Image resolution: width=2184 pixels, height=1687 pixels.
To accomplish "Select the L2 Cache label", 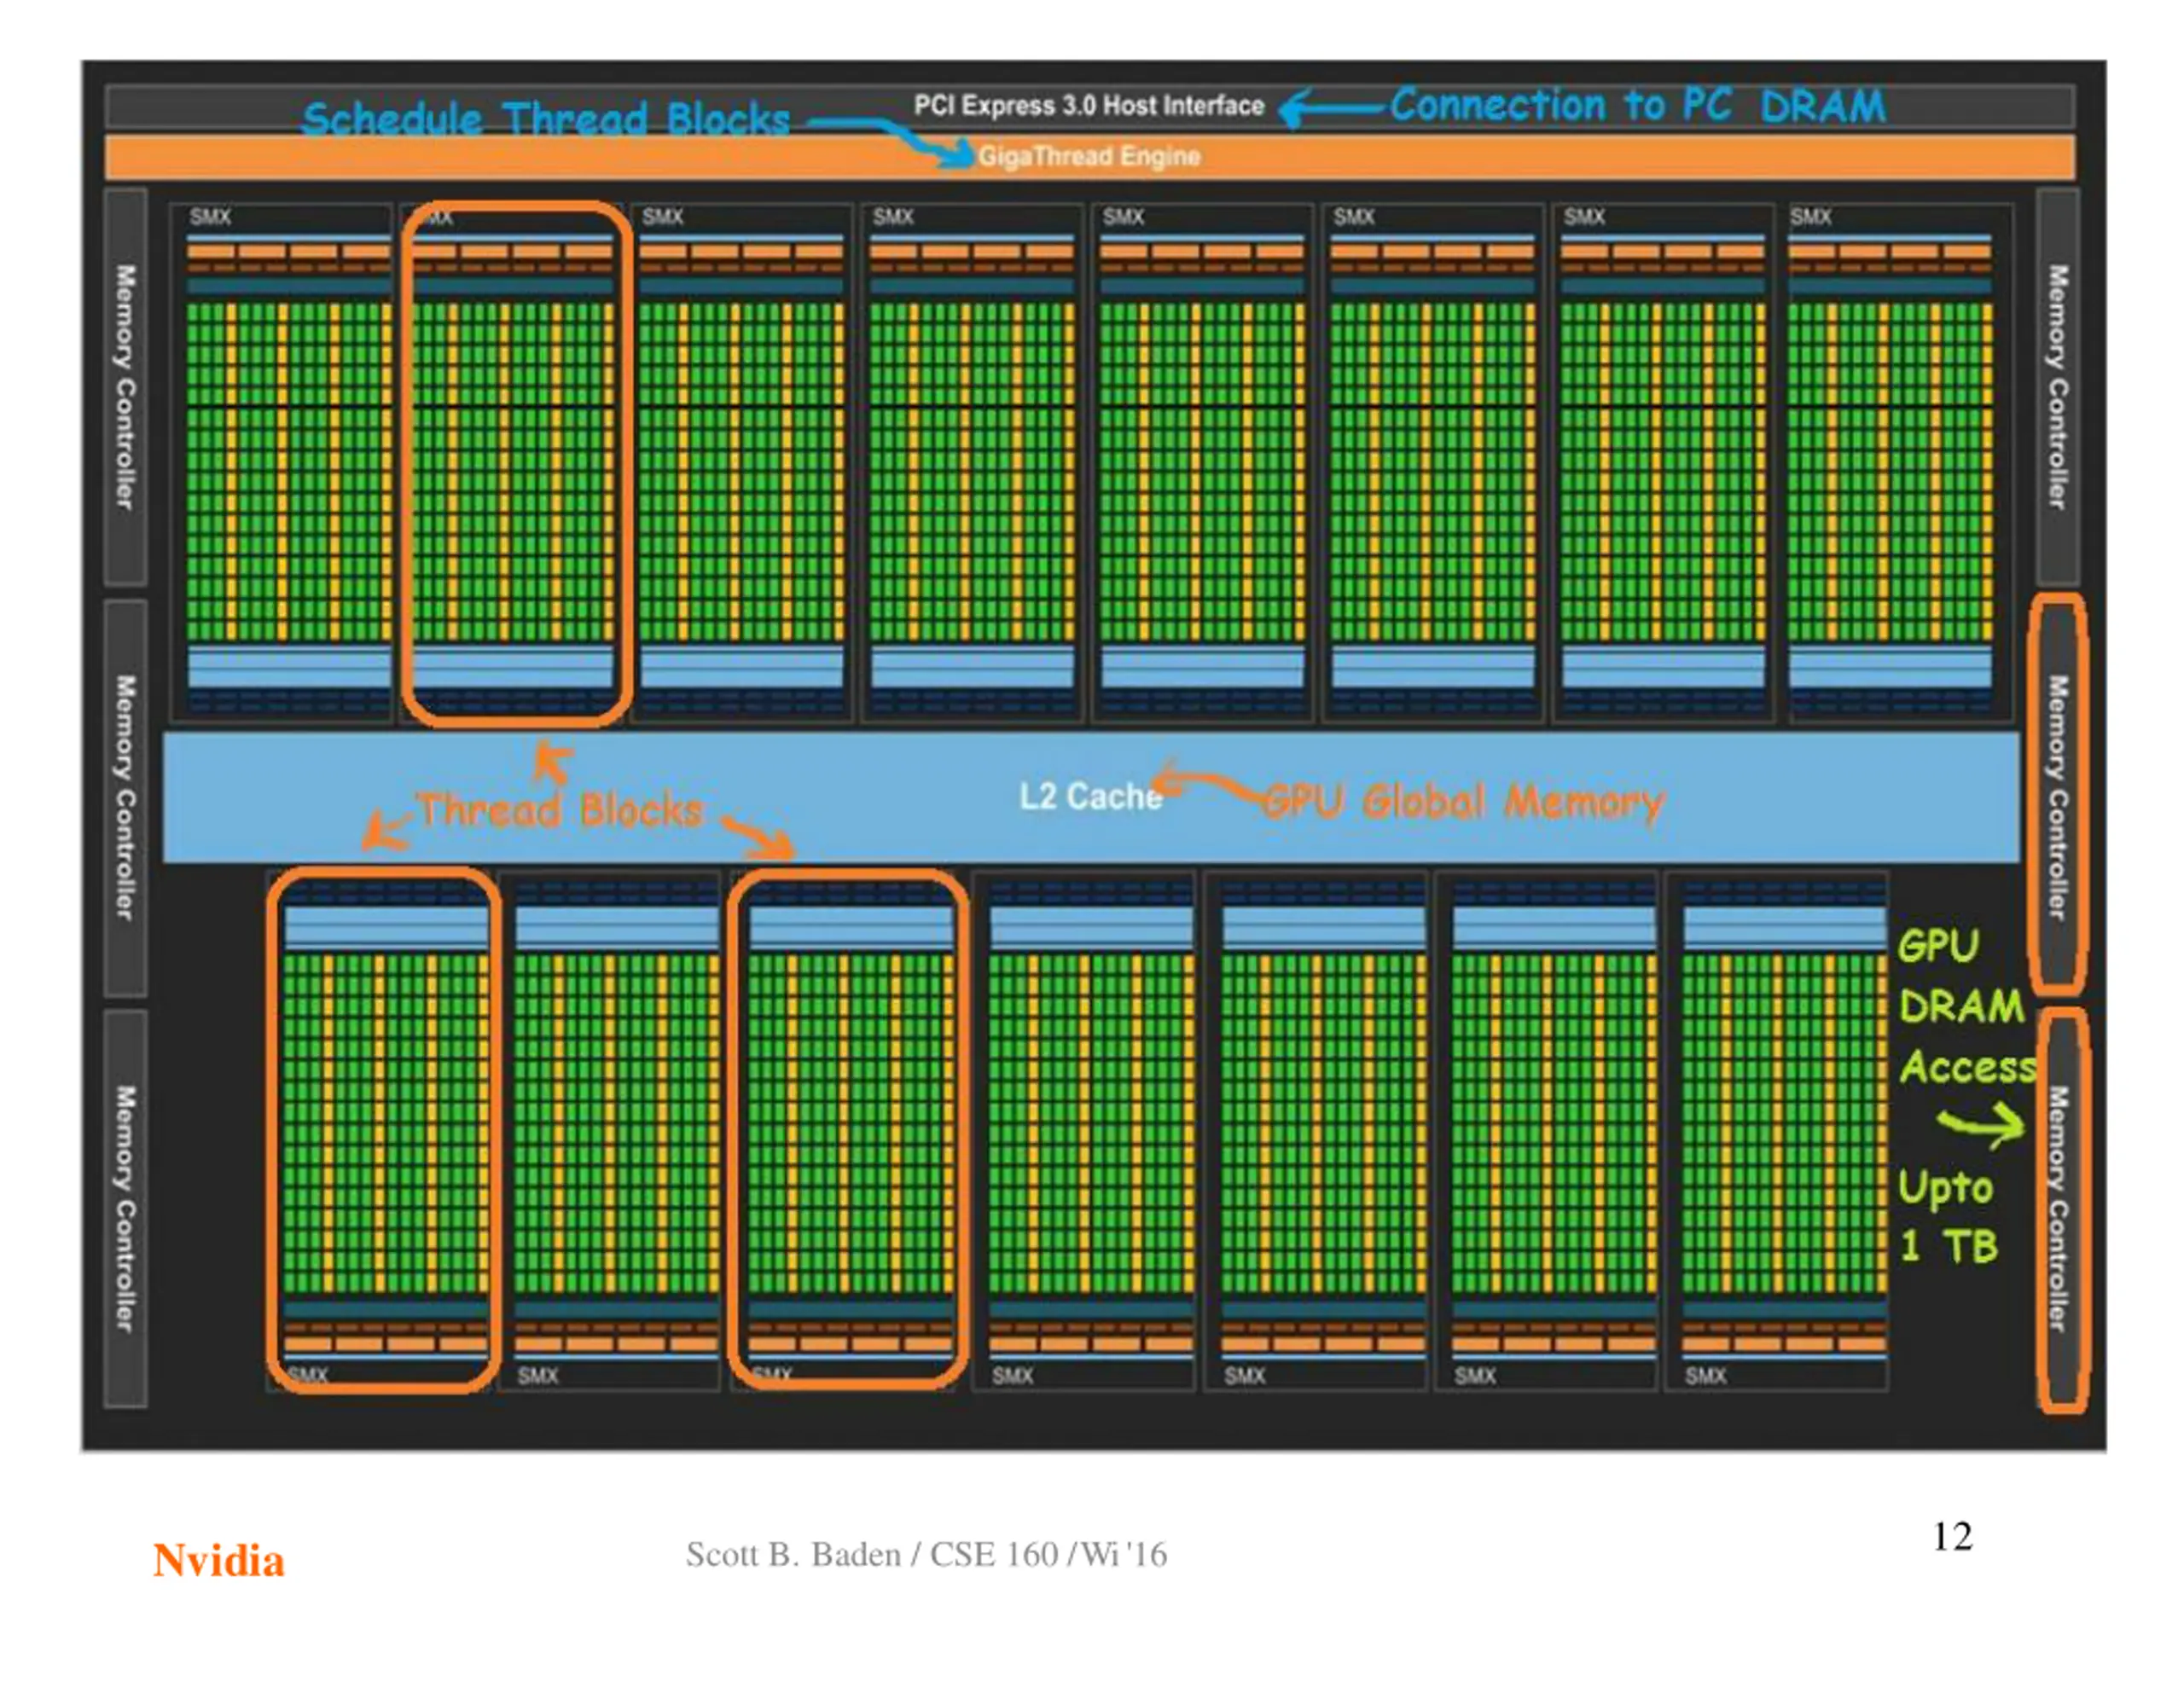I will 1090,797.
